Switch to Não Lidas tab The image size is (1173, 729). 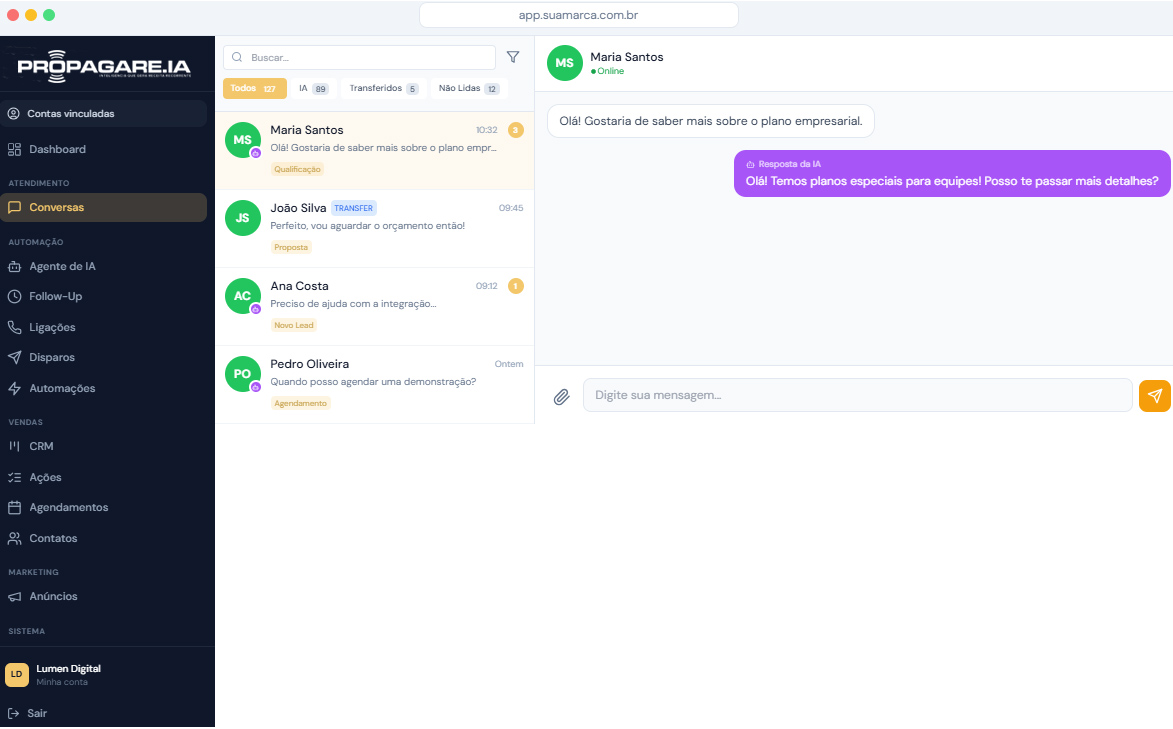(x=469, y=88)
